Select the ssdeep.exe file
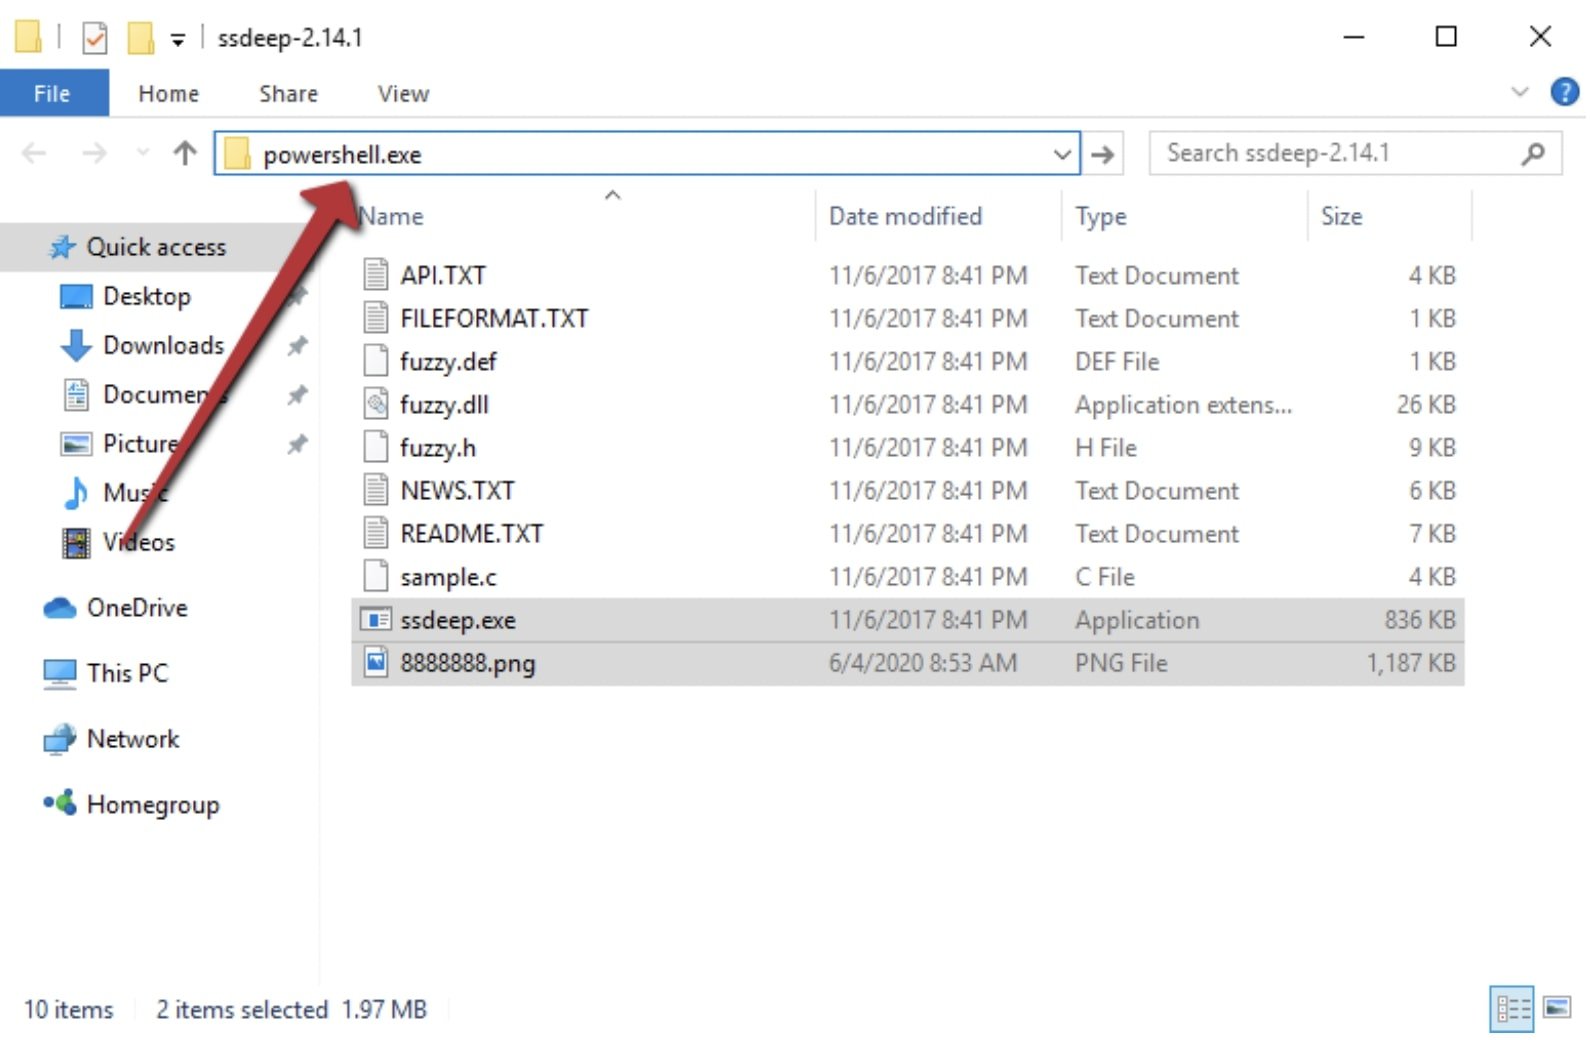 (457, 620)
